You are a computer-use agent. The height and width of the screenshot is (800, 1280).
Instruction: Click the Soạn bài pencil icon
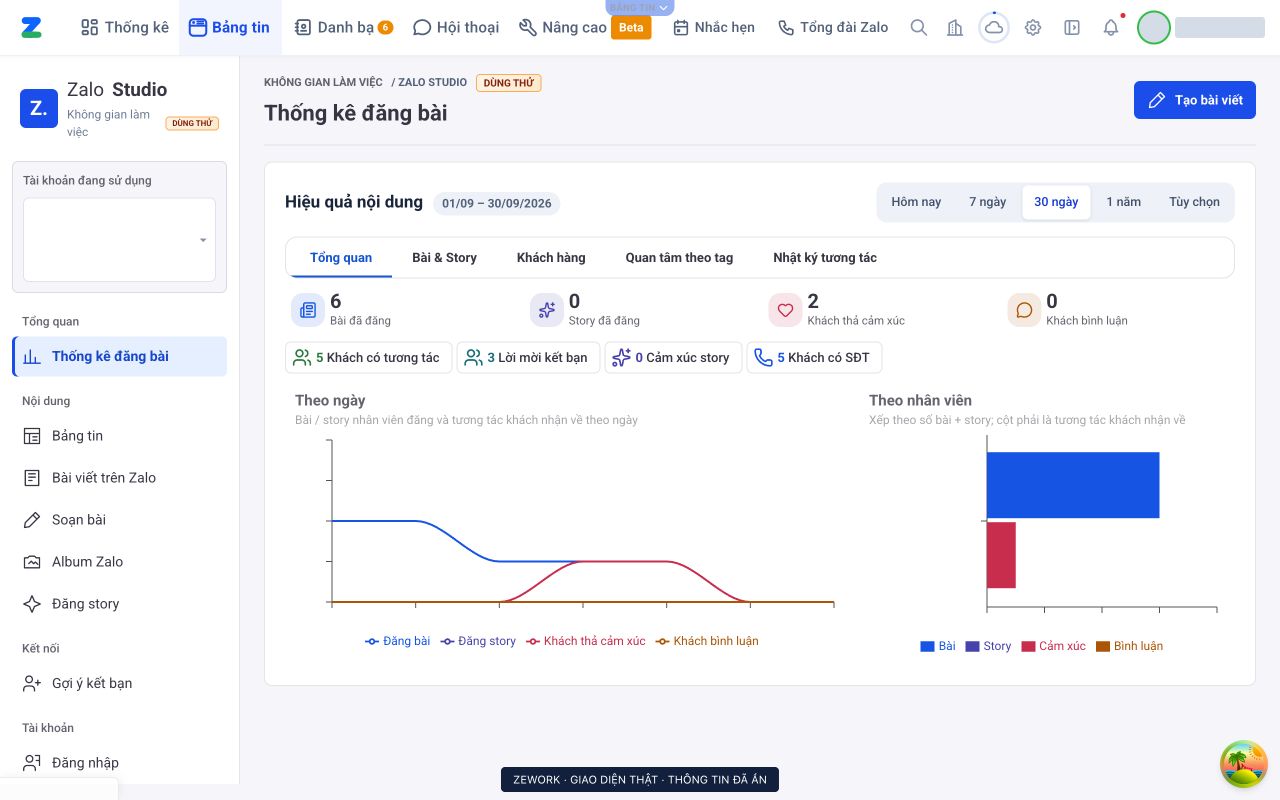32,520
